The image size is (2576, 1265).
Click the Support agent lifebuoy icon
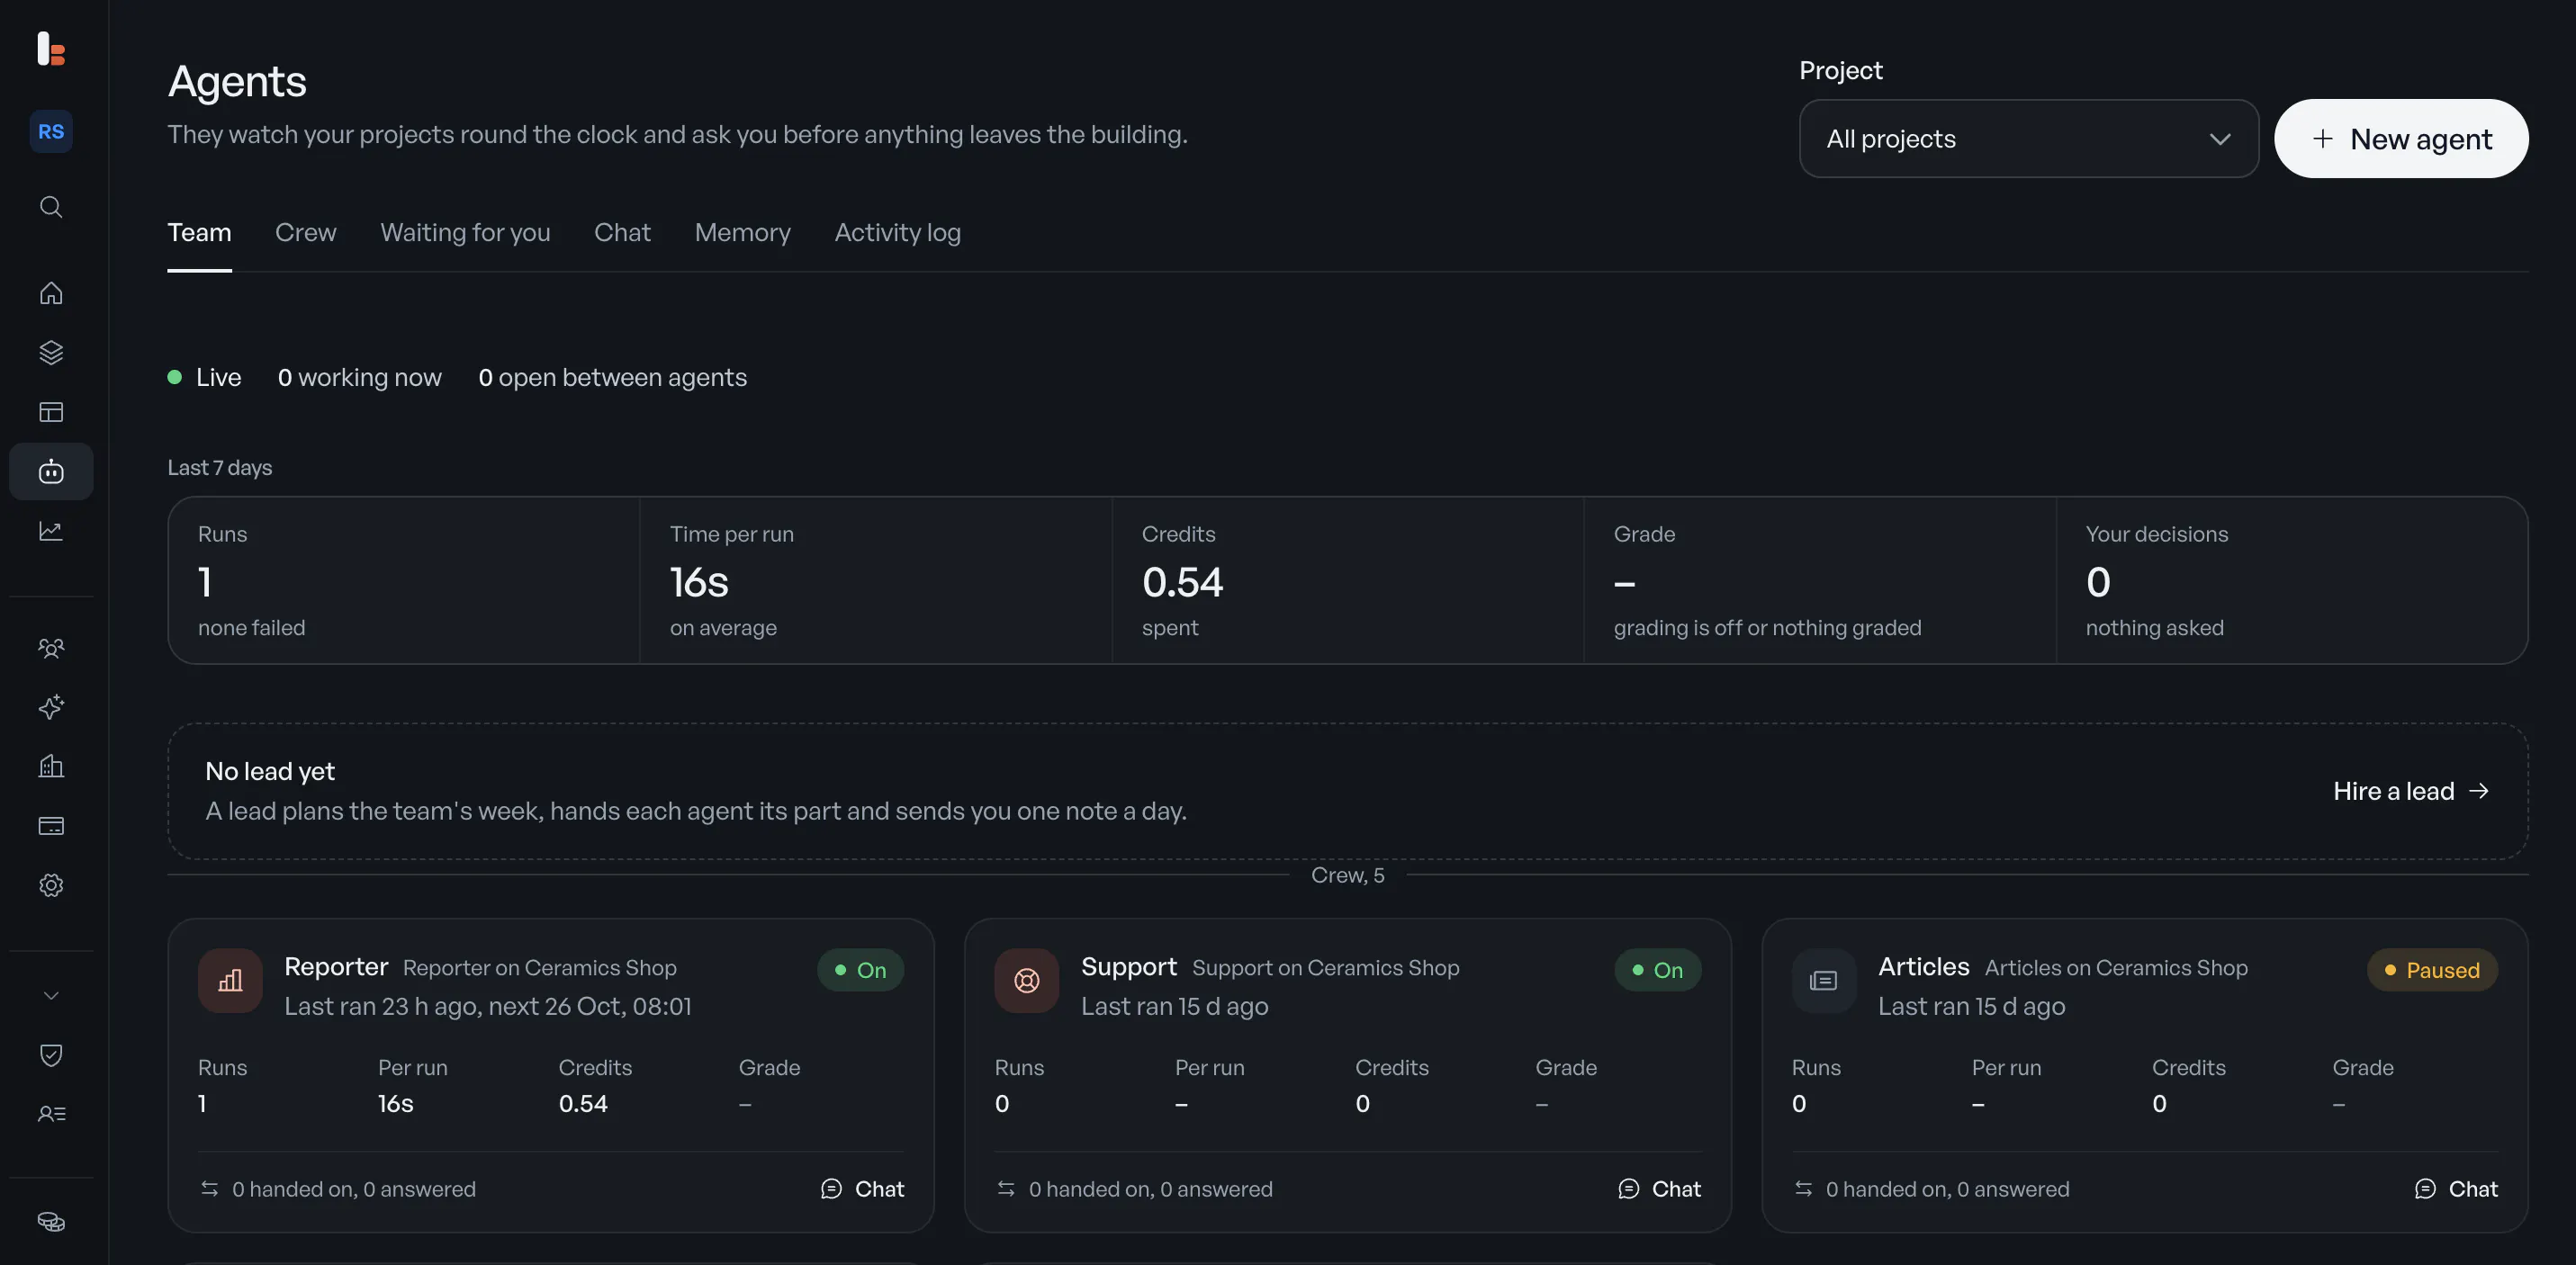tap(1026, 981)
